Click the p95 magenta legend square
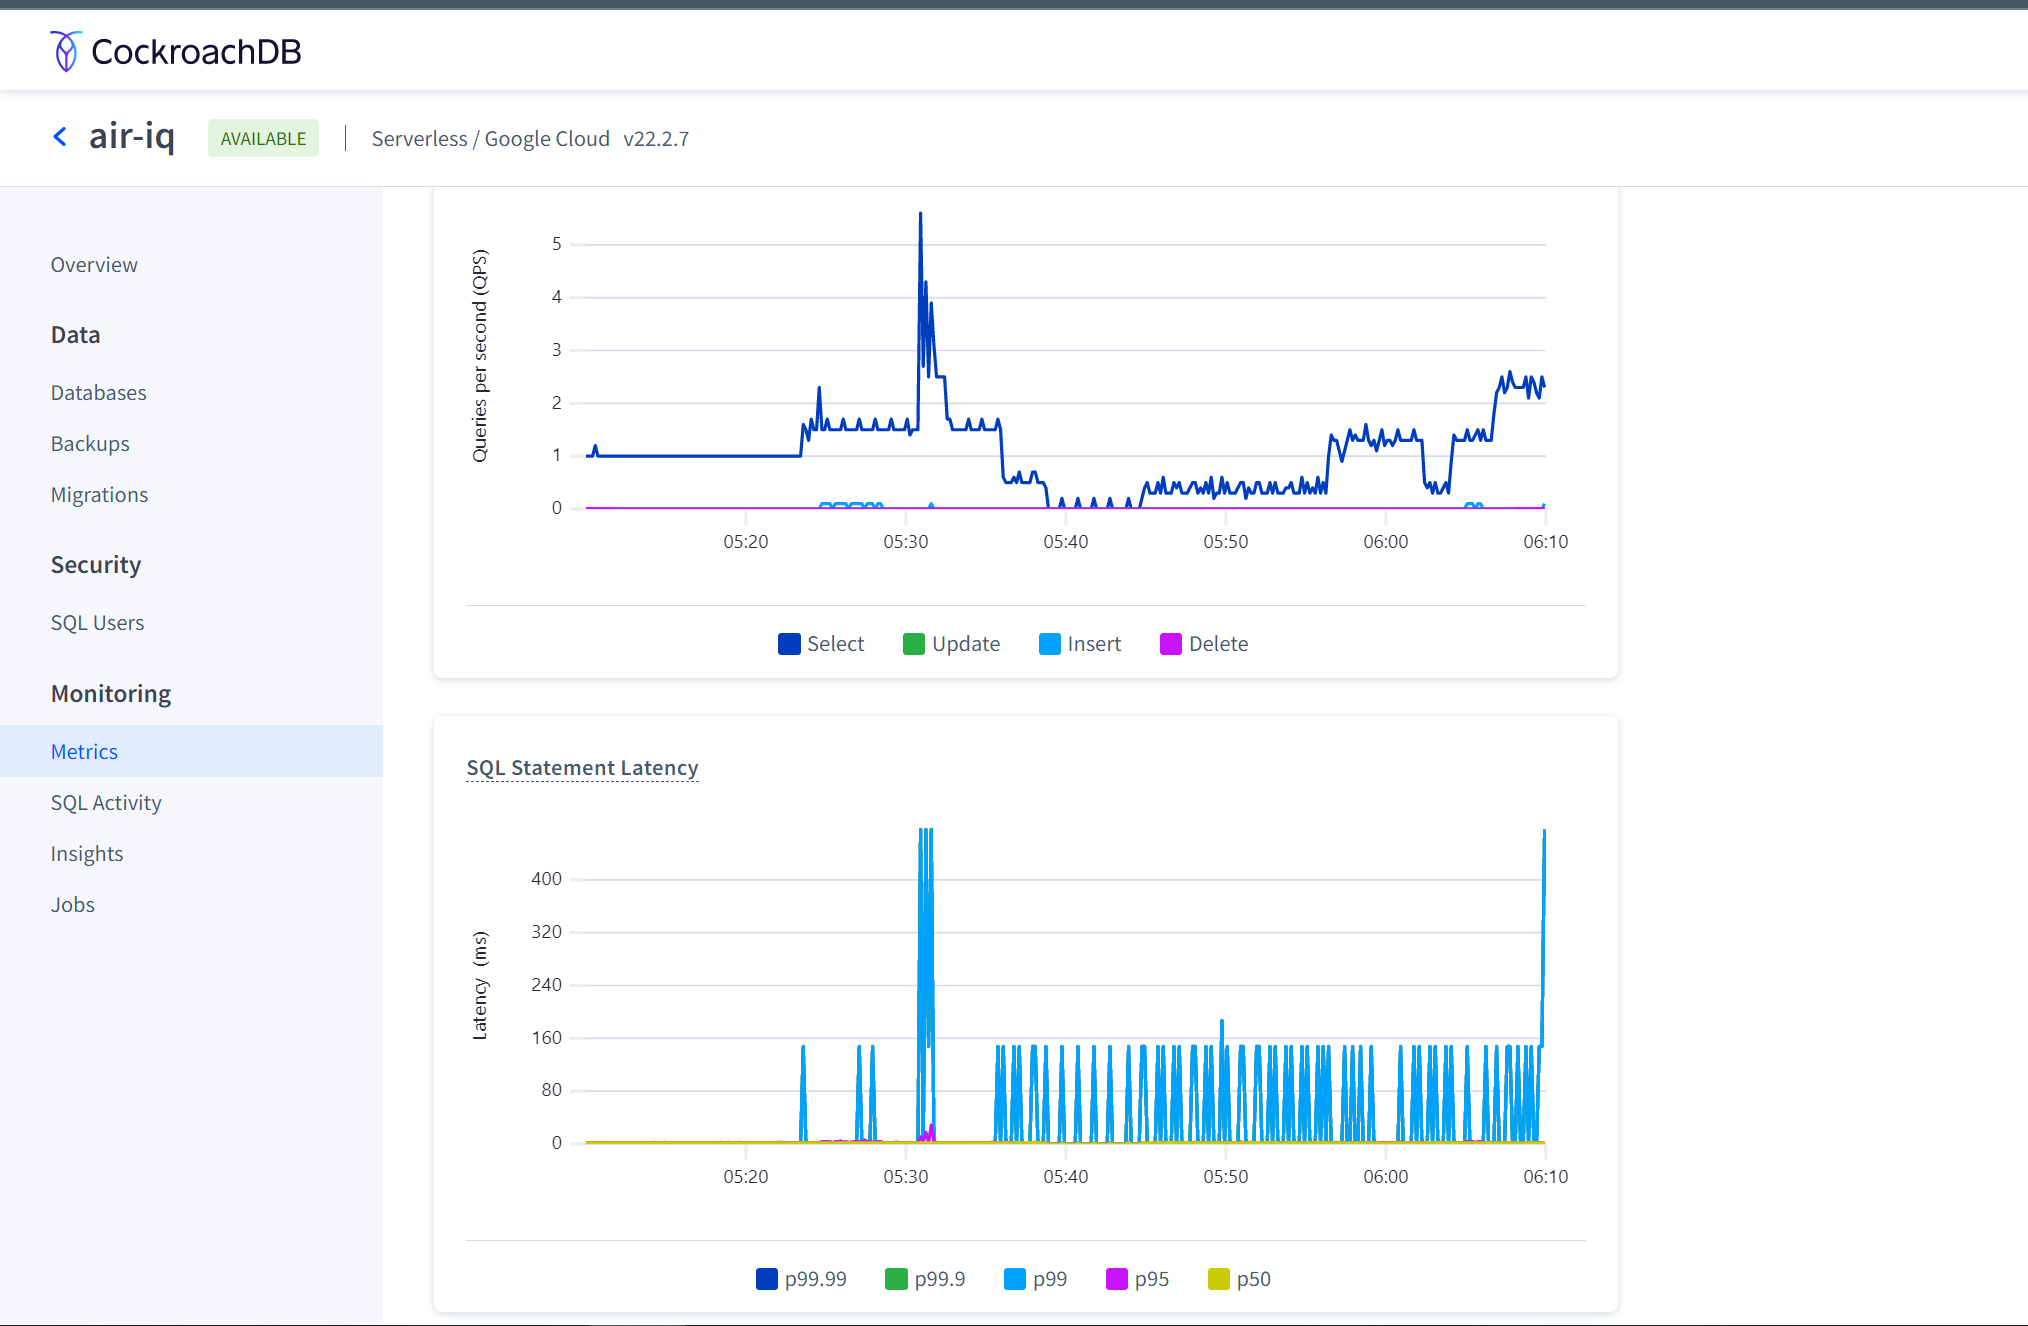 pyautogui.click(x=1116, y=1279)
